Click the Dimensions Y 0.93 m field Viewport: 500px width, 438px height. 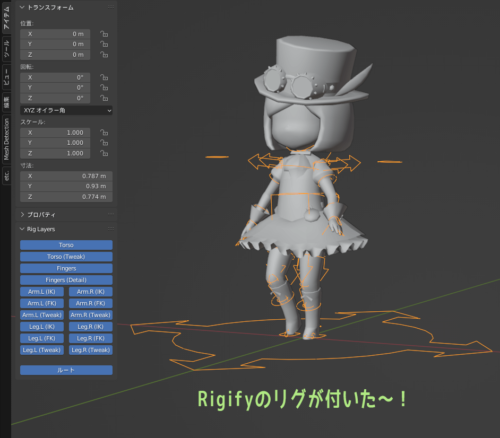coord(66,186)
